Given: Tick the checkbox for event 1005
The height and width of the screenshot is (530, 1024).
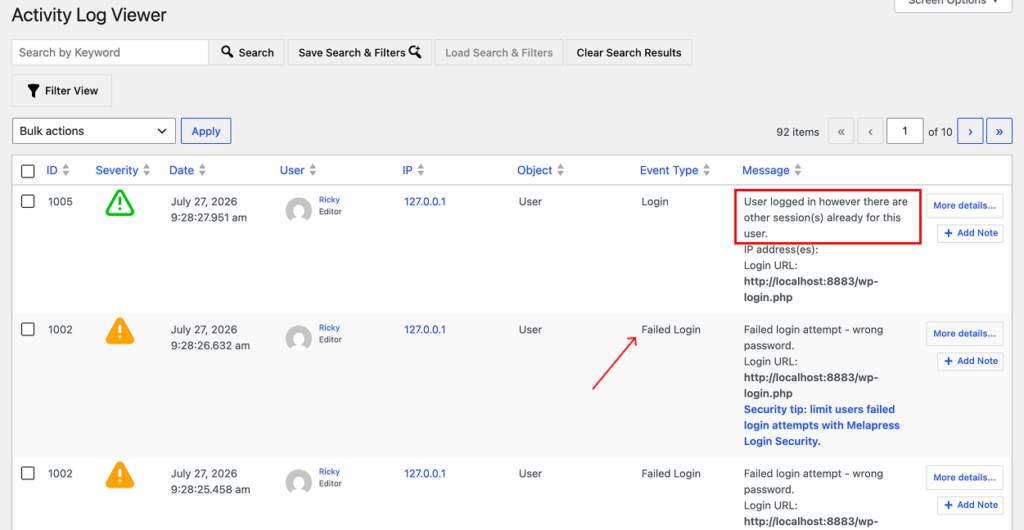Looking at the screenshot, I should tap(27, 202).
